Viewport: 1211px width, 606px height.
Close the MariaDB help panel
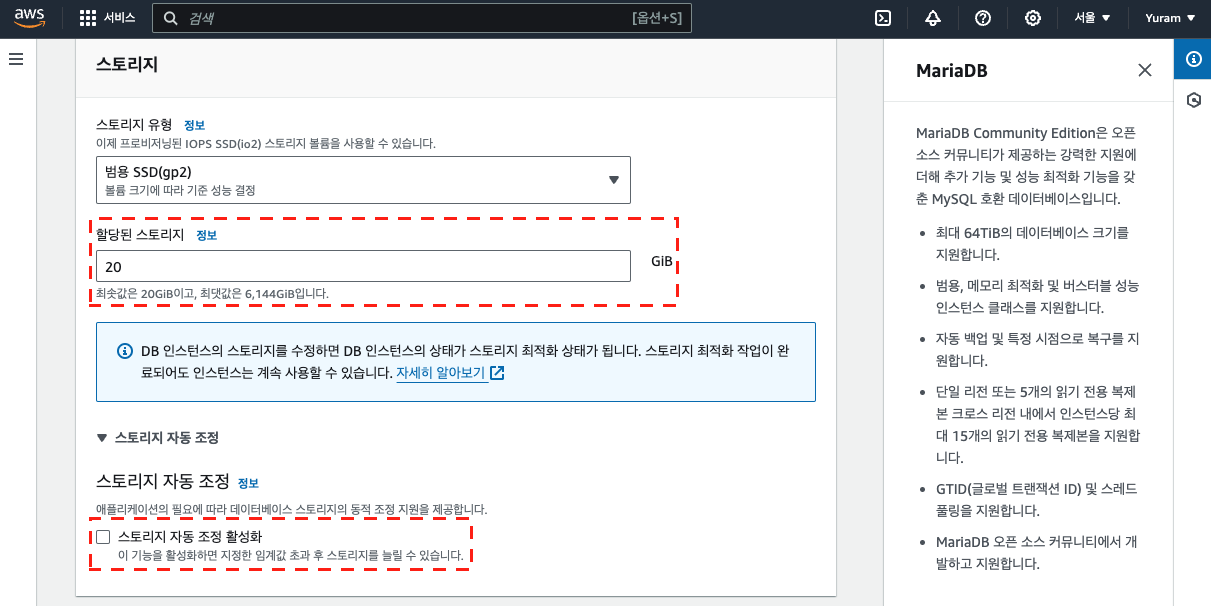1145,70
